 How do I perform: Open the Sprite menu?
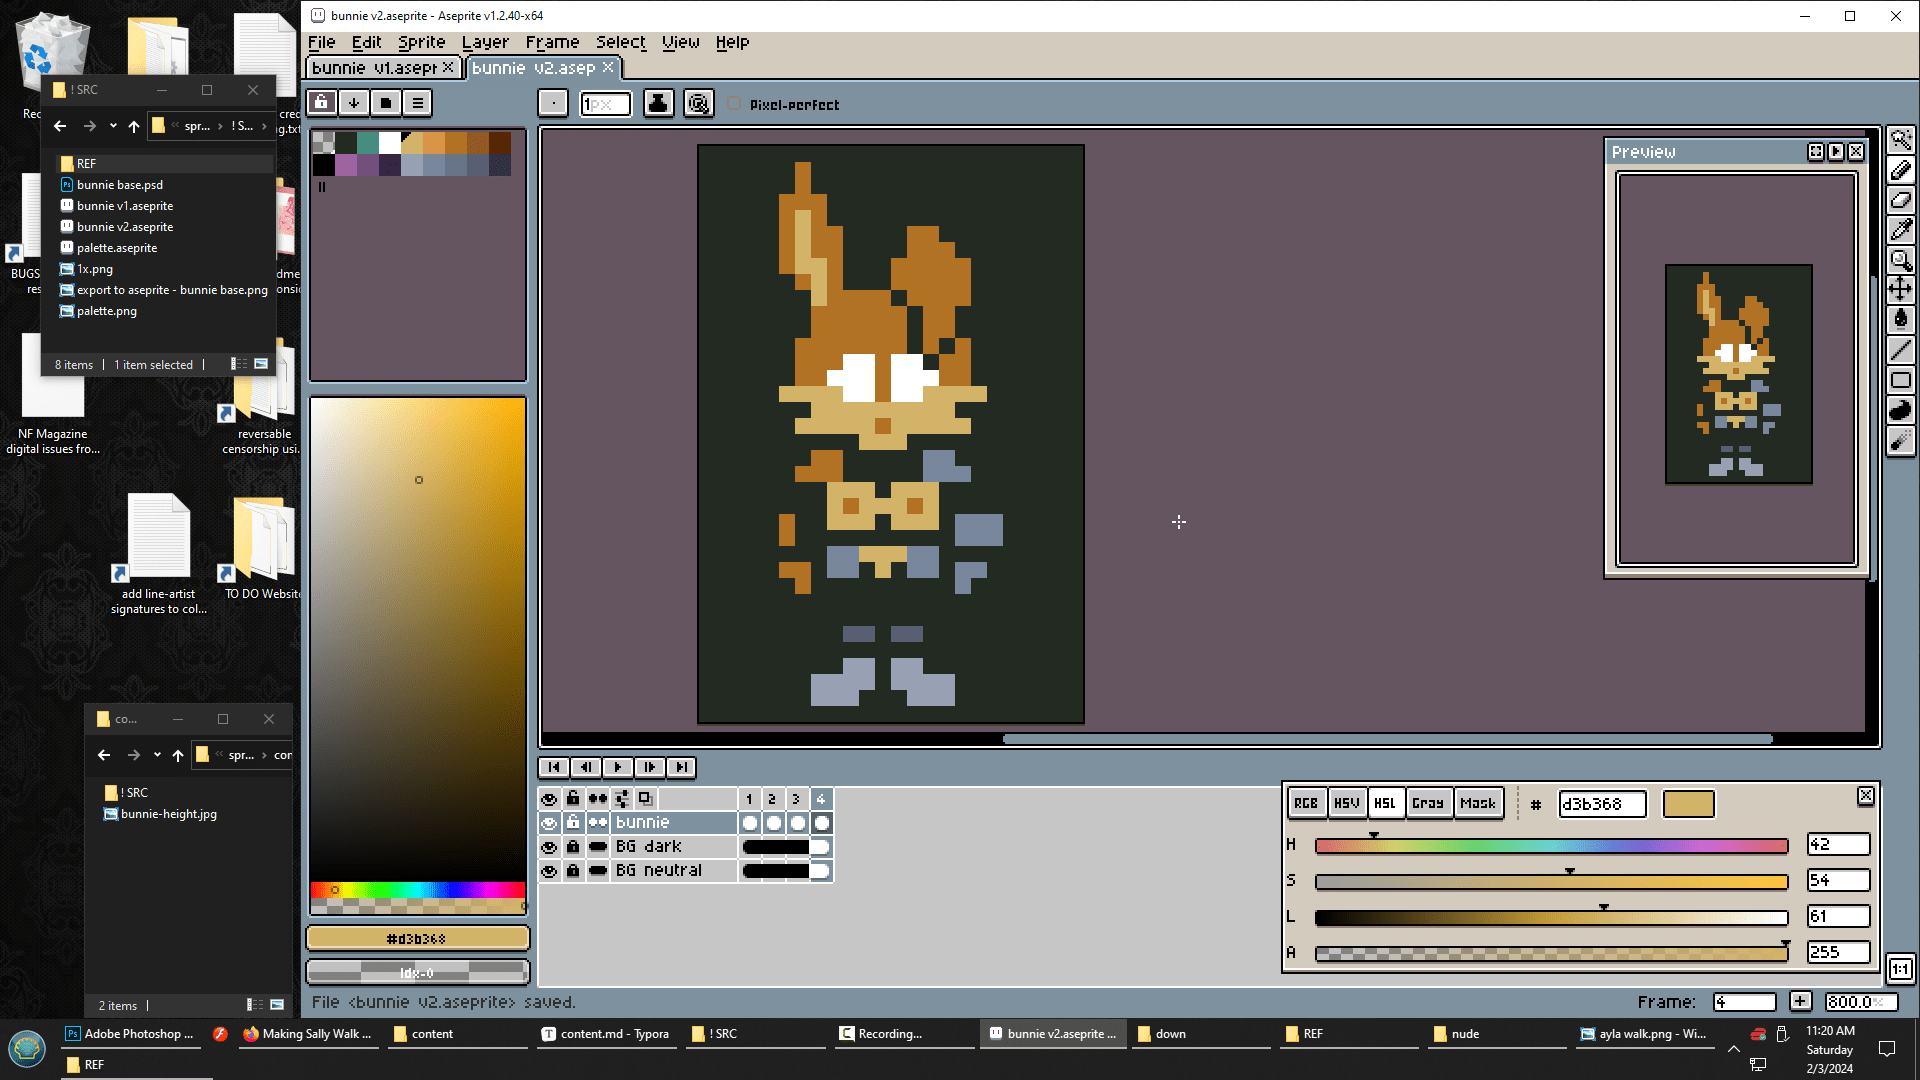421,42
